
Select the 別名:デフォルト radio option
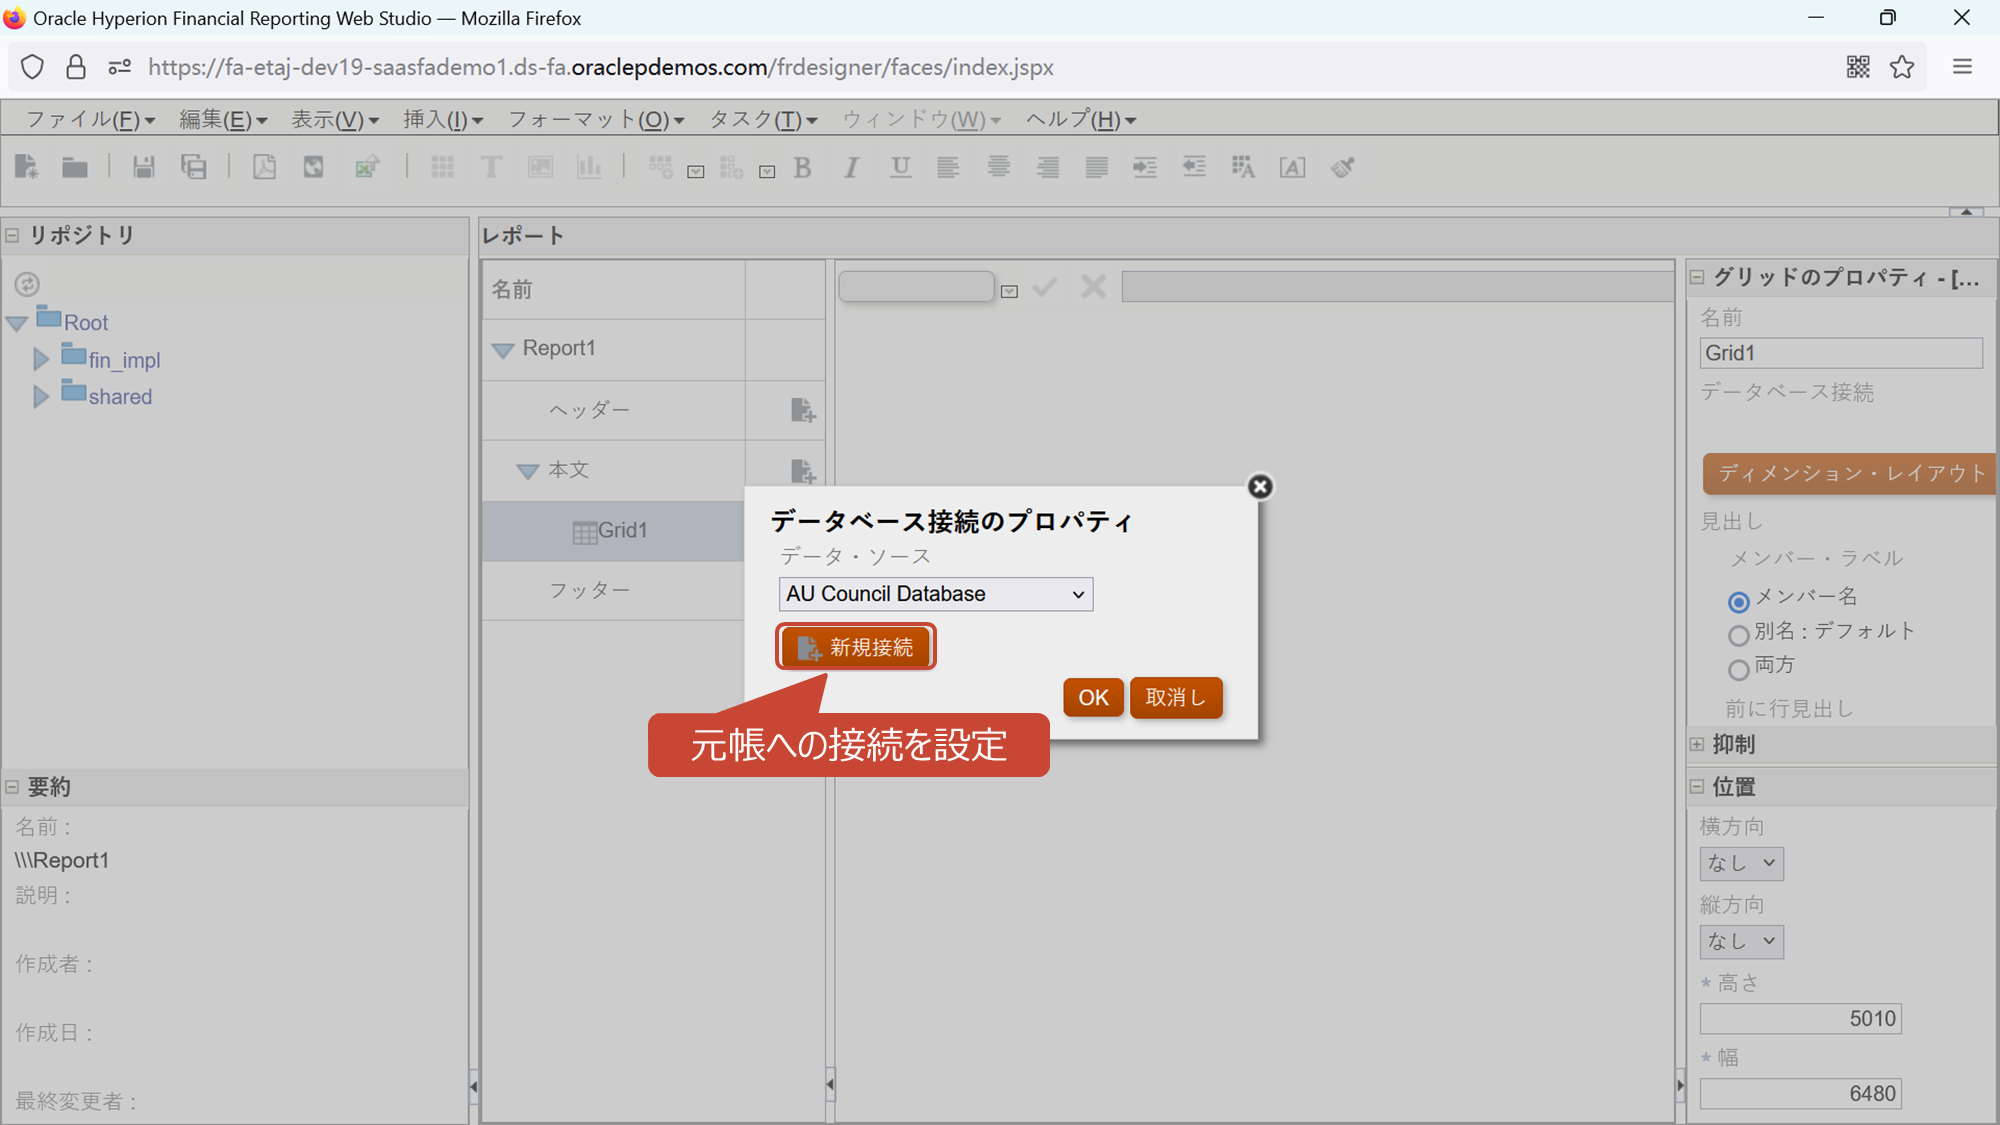pos(1738,635)
